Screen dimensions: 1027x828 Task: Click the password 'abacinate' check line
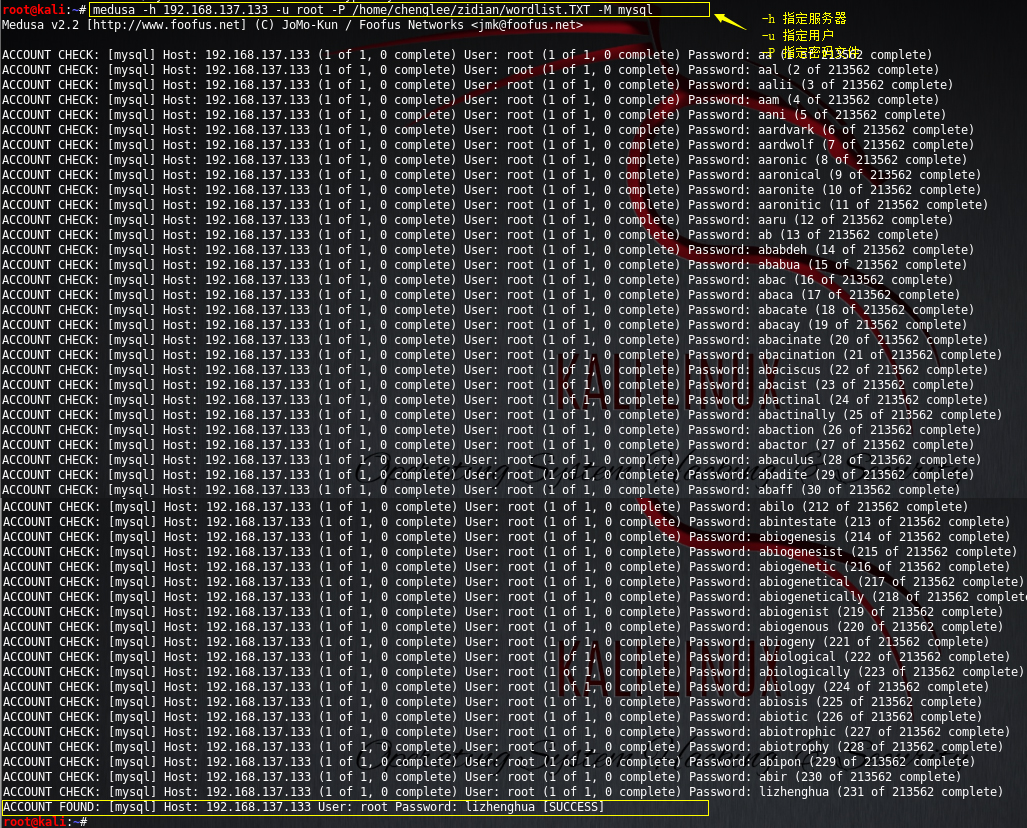(495, 340)
